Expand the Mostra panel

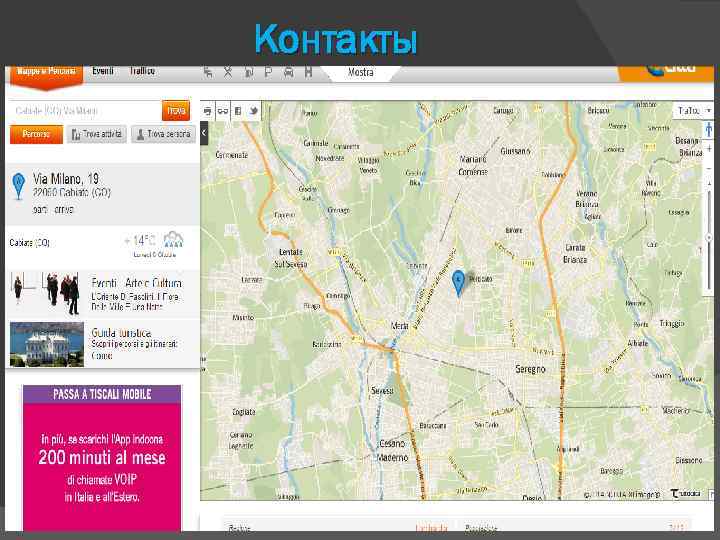click(360, 73)
